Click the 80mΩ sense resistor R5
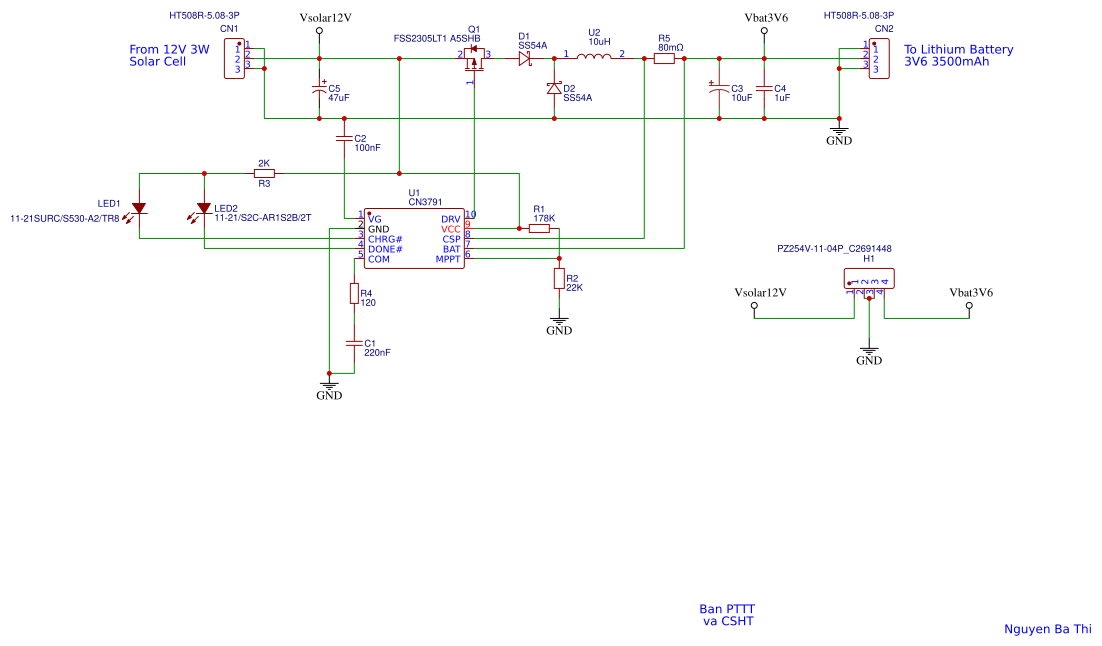This screenshot has width=1102, height=646. pyautogui.click(x=662, y=57)
